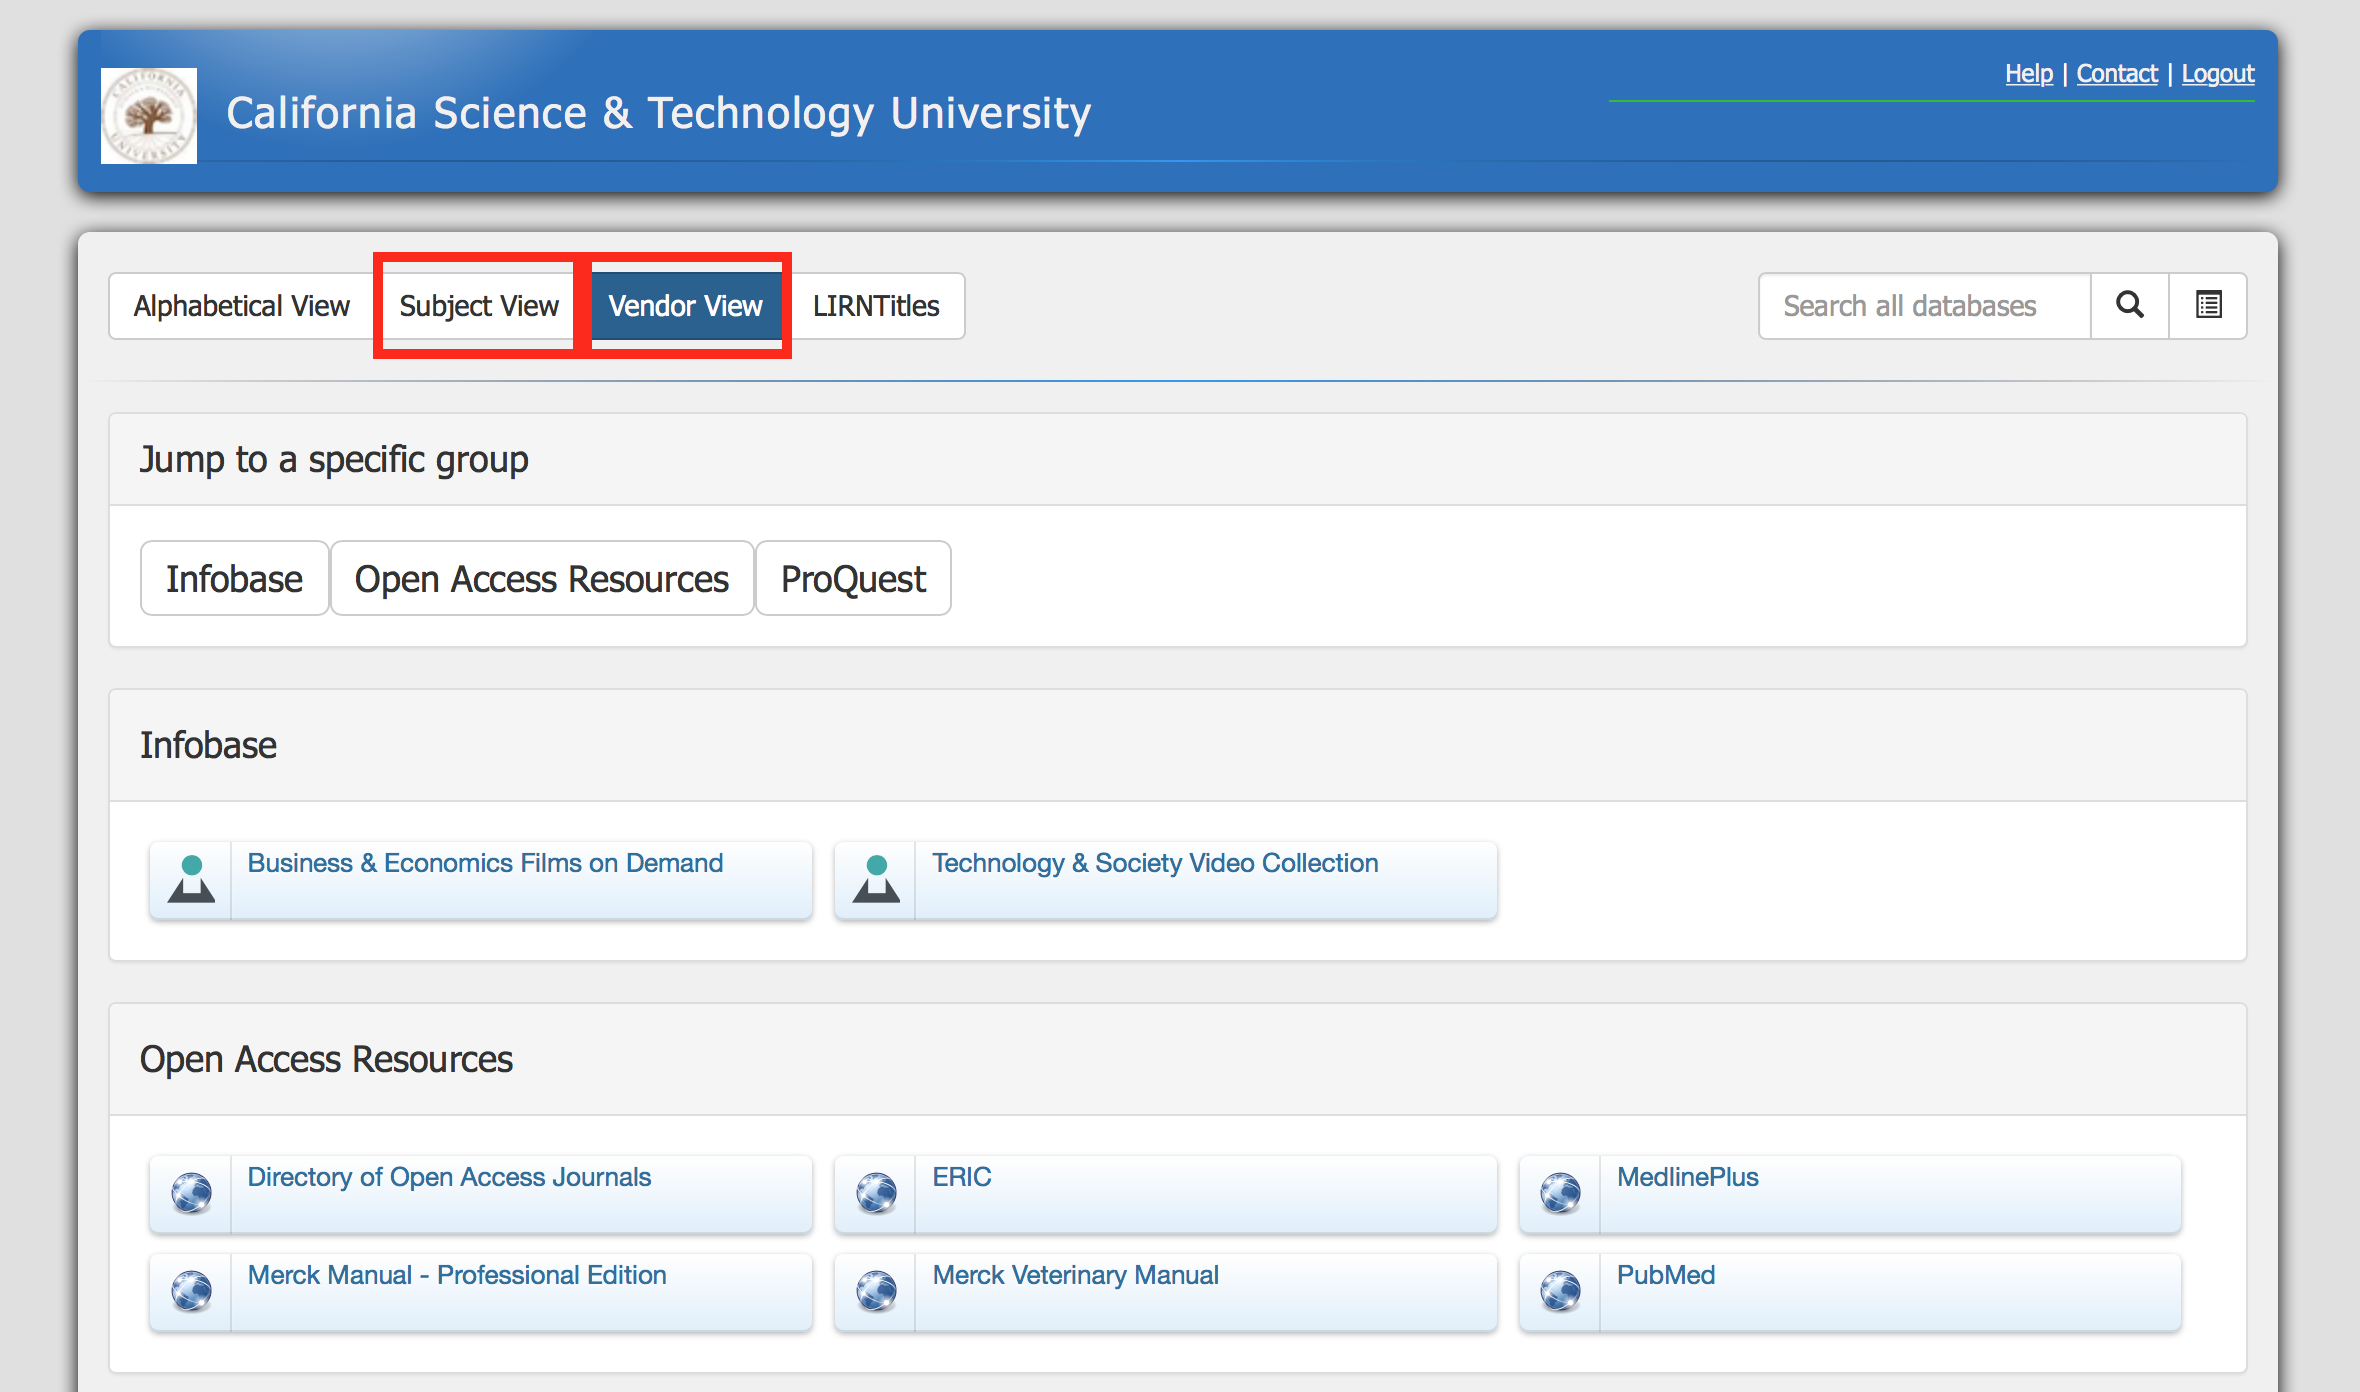Open the Merck Veterinary Manual link
Viewport: 2360px width, 1392px height.
(x=1075, y=1275)
